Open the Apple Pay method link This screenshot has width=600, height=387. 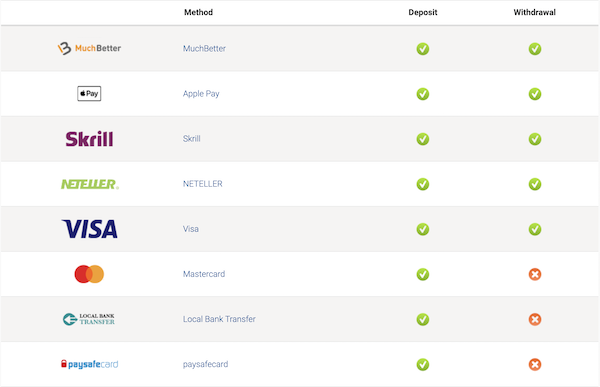pos(201,94)
